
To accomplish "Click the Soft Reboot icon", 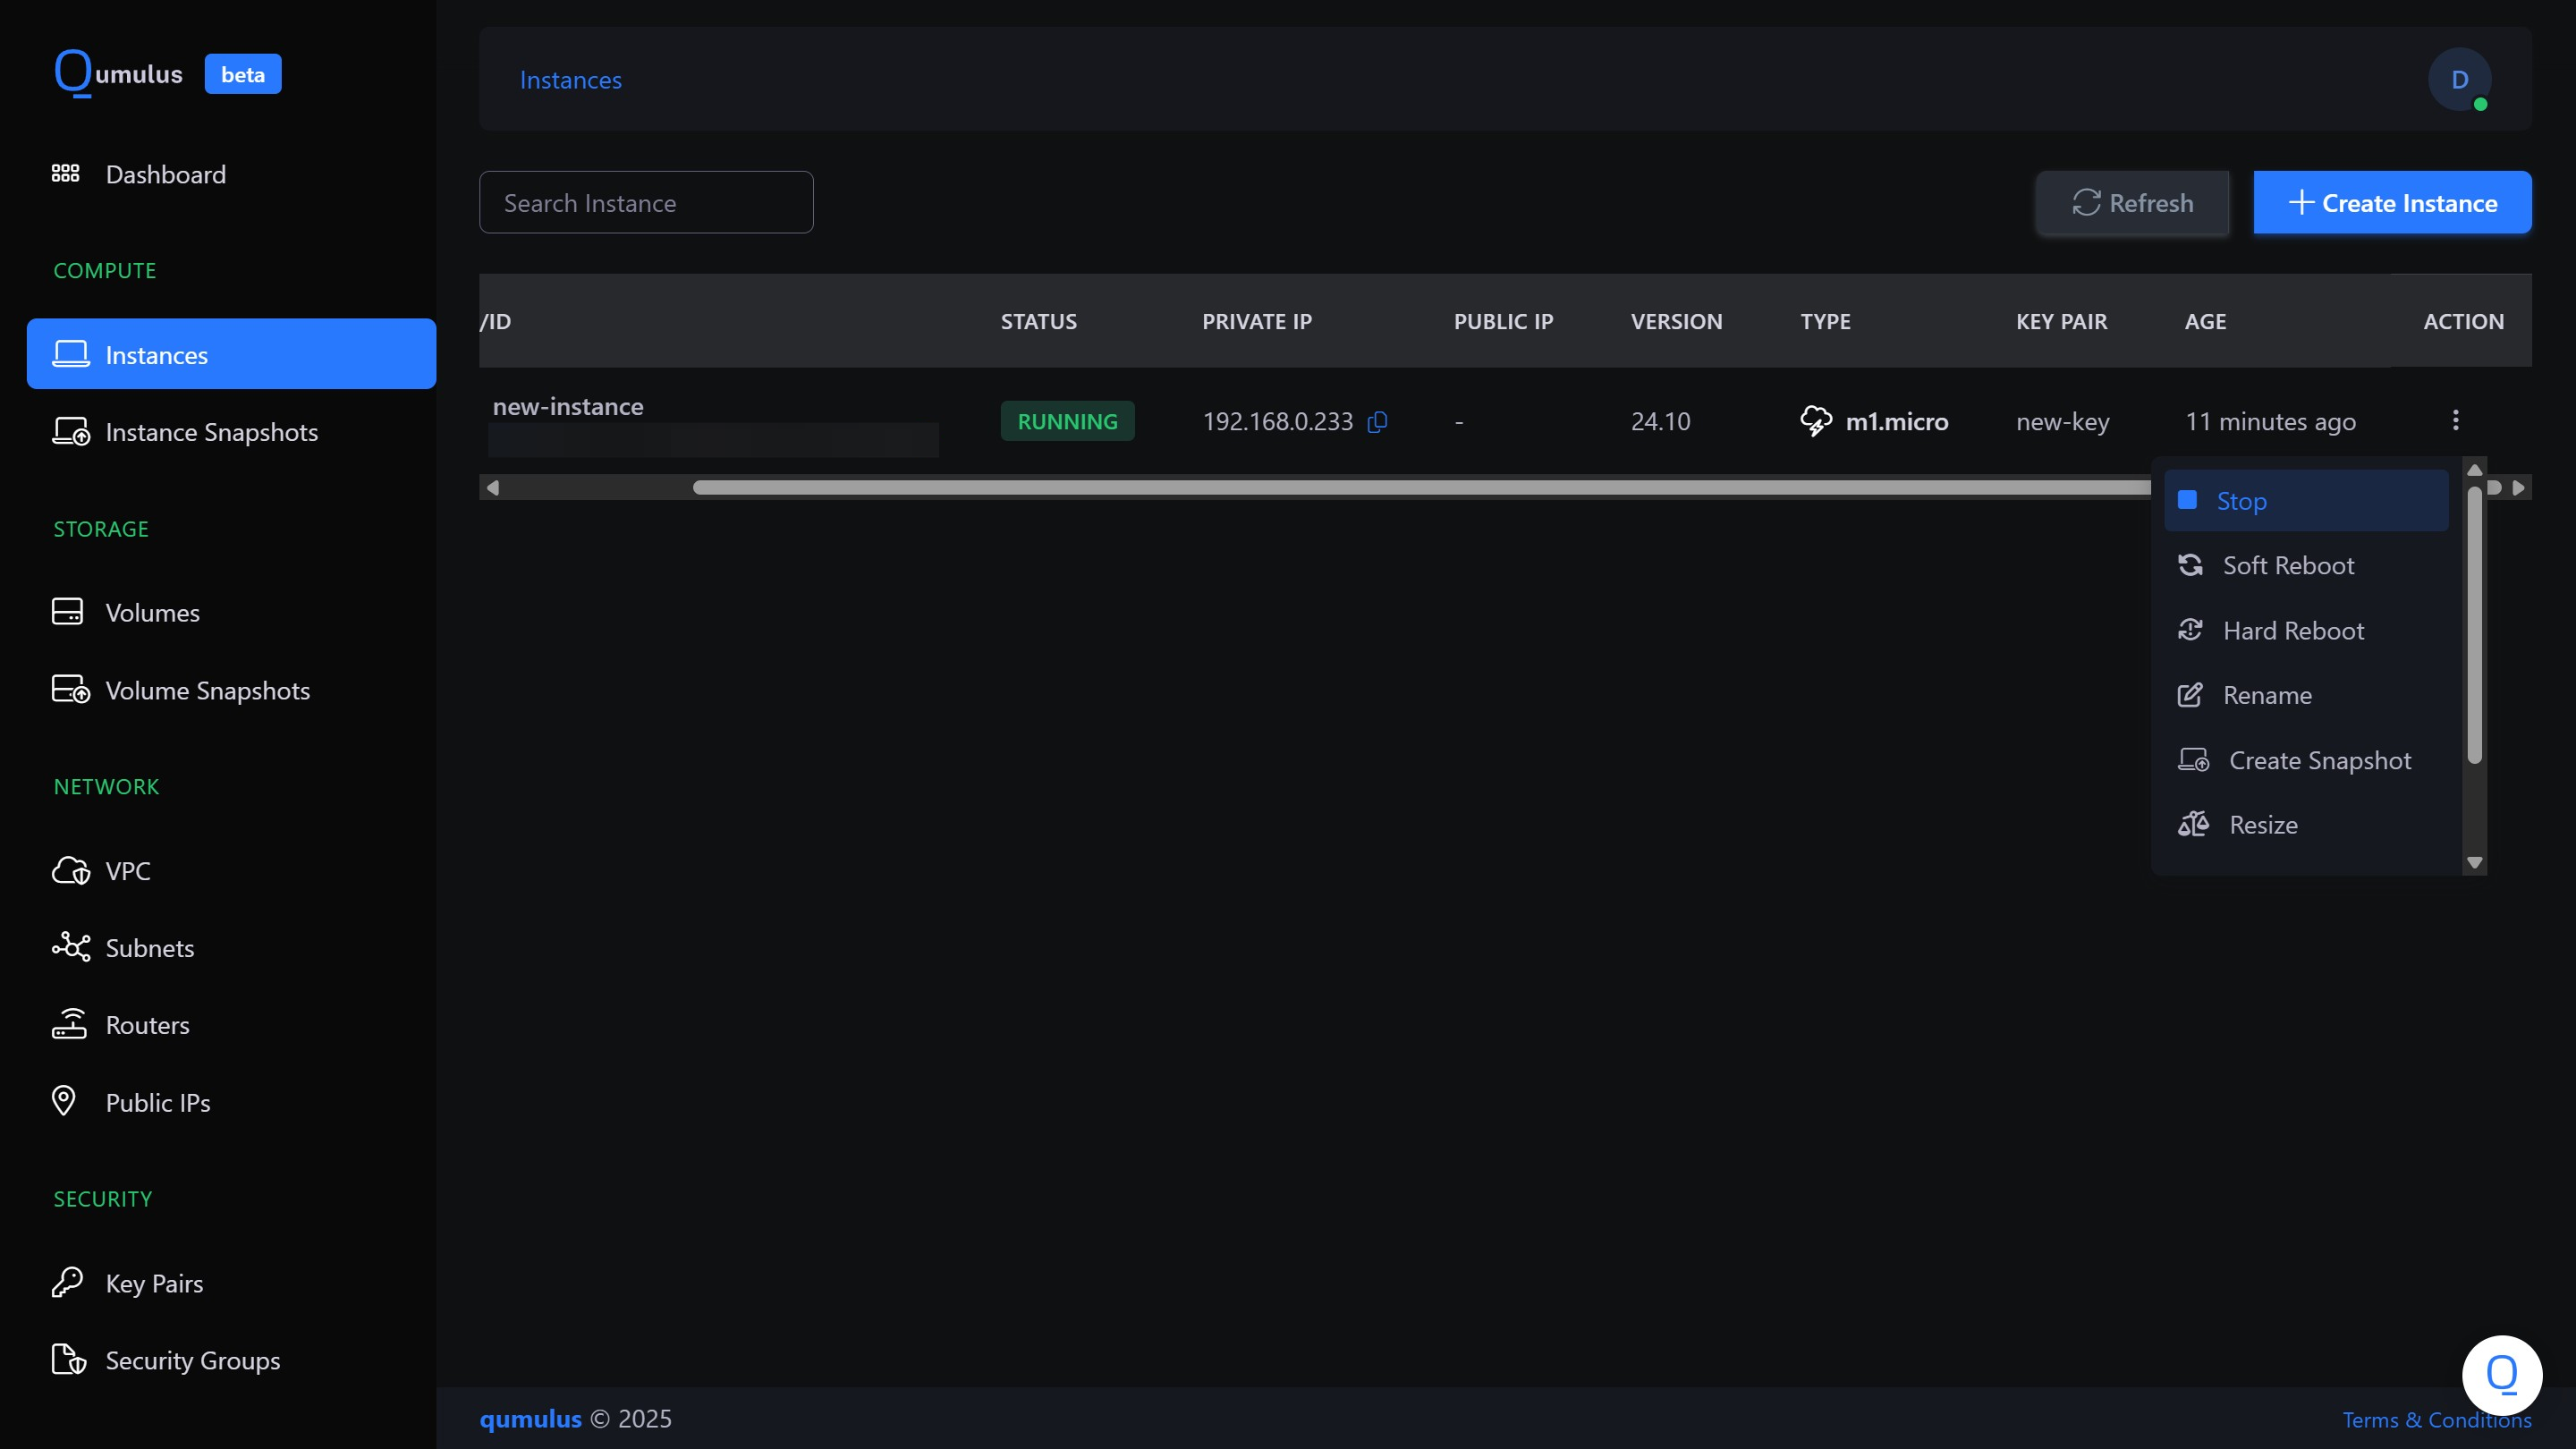I will point(2190,565).
